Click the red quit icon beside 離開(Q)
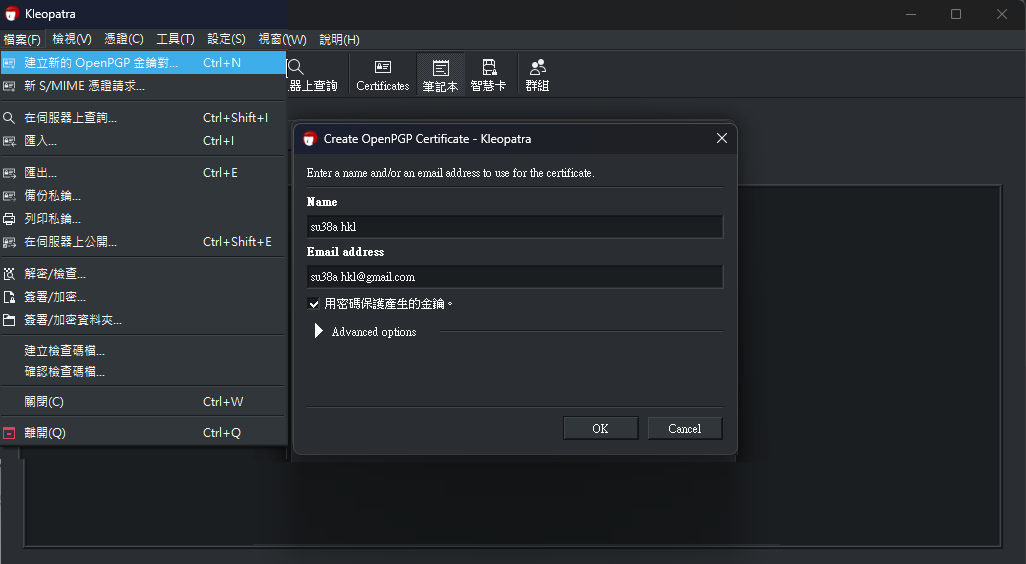This screenshot has height=564, width=1026. (9, 432)
